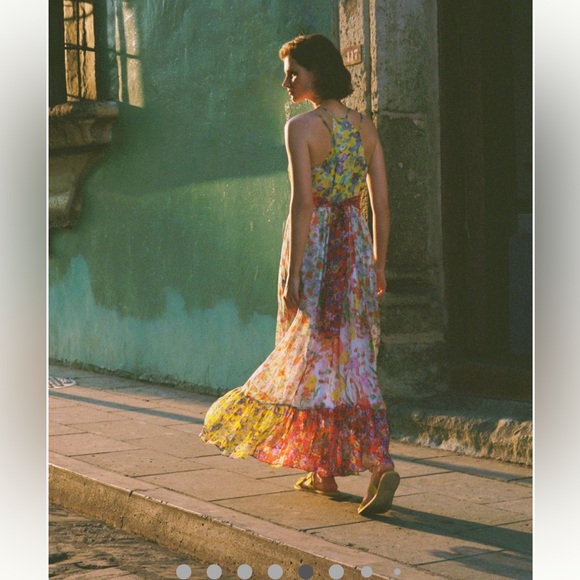The image size is (580, 580).
Task: Jump to the first carousel dot
Action: coord(184,571)
